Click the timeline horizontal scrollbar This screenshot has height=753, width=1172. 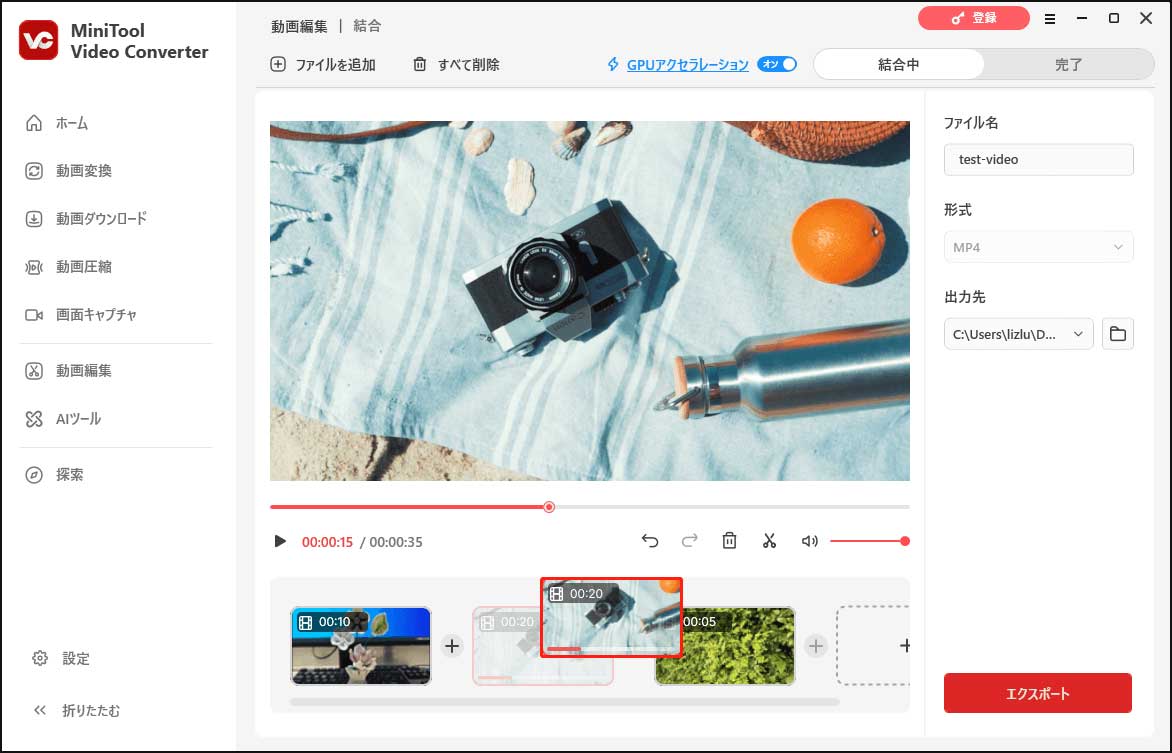564,702
